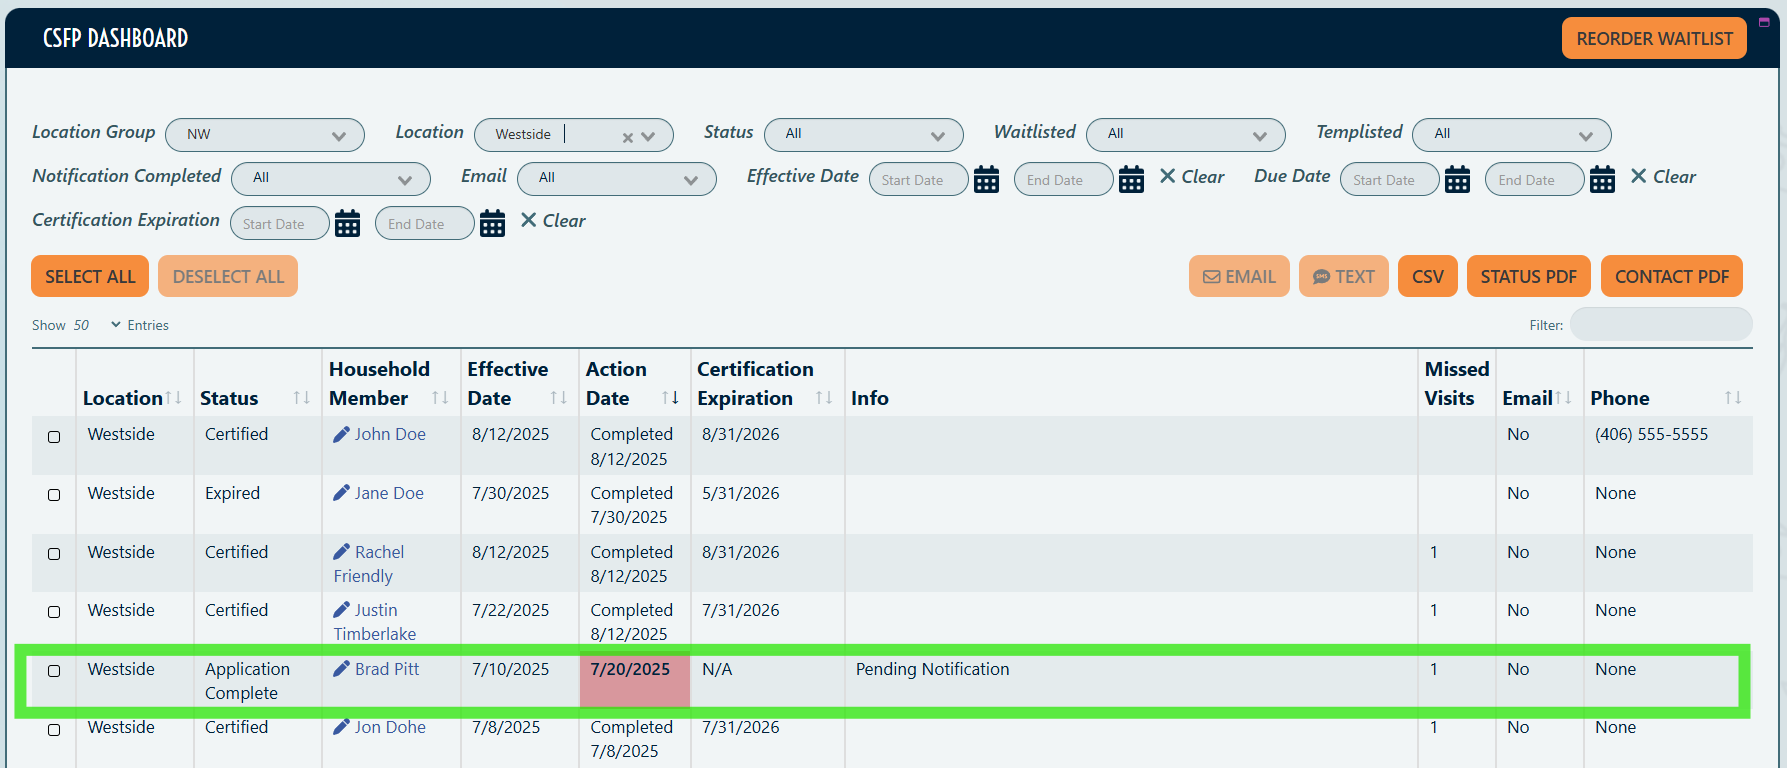Viewport: 1787px width, 768px height.
Task: Sort by Effective Date column arrows
Action: coord(558,398)
